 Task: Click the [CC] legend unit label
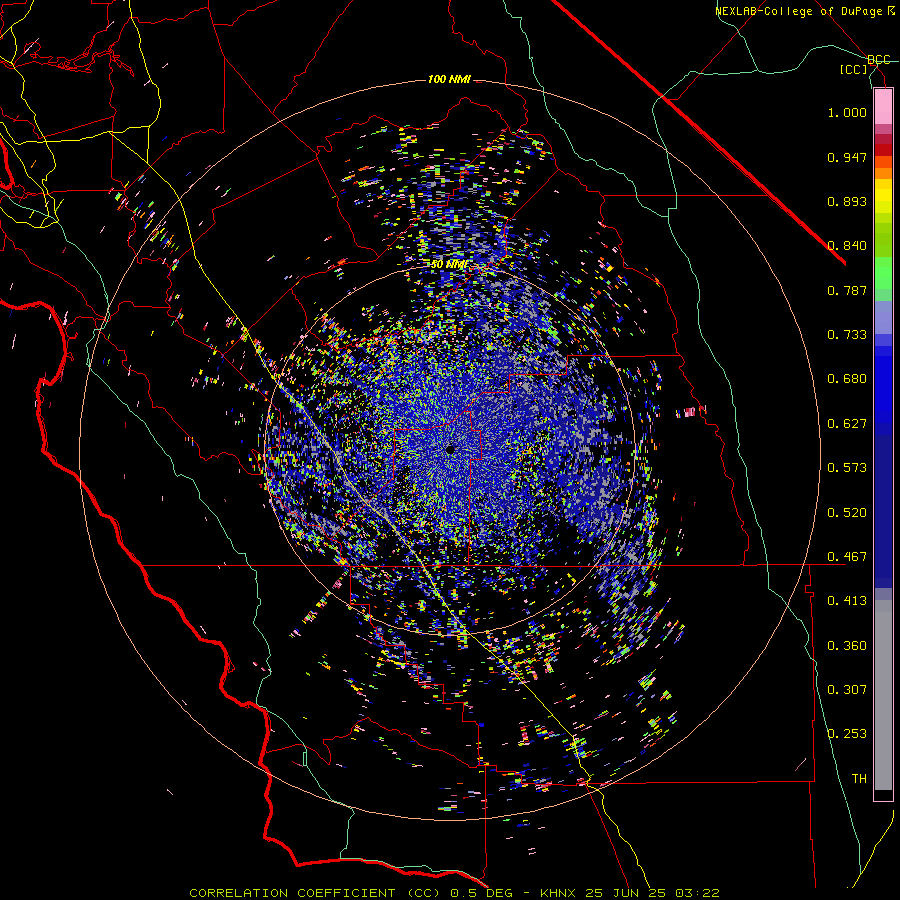[854, 69]
